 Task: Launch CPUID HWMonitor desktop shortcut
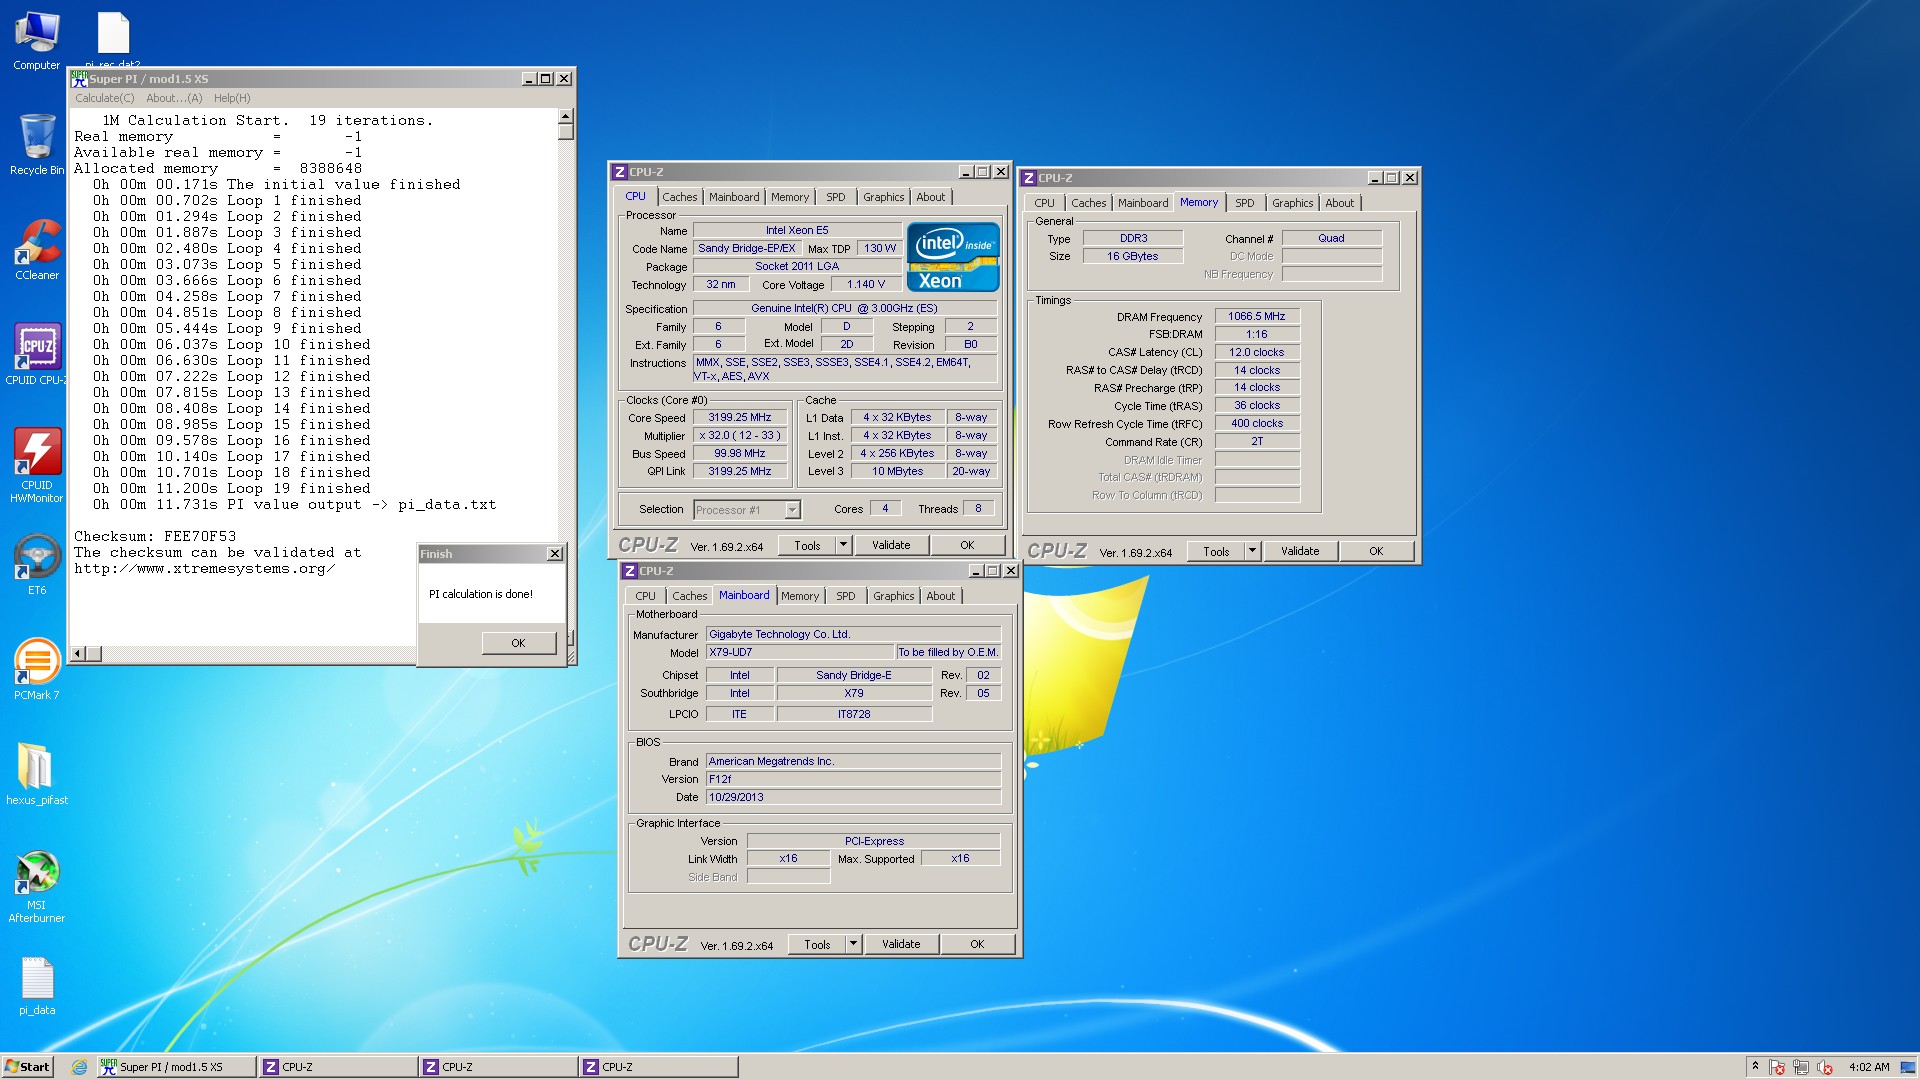(x=37, y=466)
